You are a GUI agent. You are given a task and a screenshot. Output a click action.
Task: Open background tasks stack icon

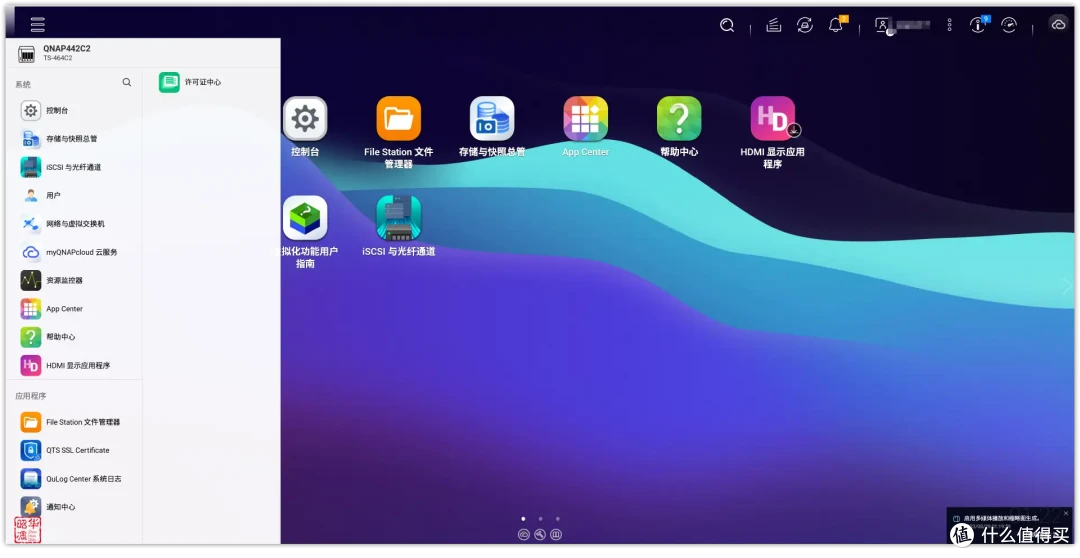coord(773,25)
